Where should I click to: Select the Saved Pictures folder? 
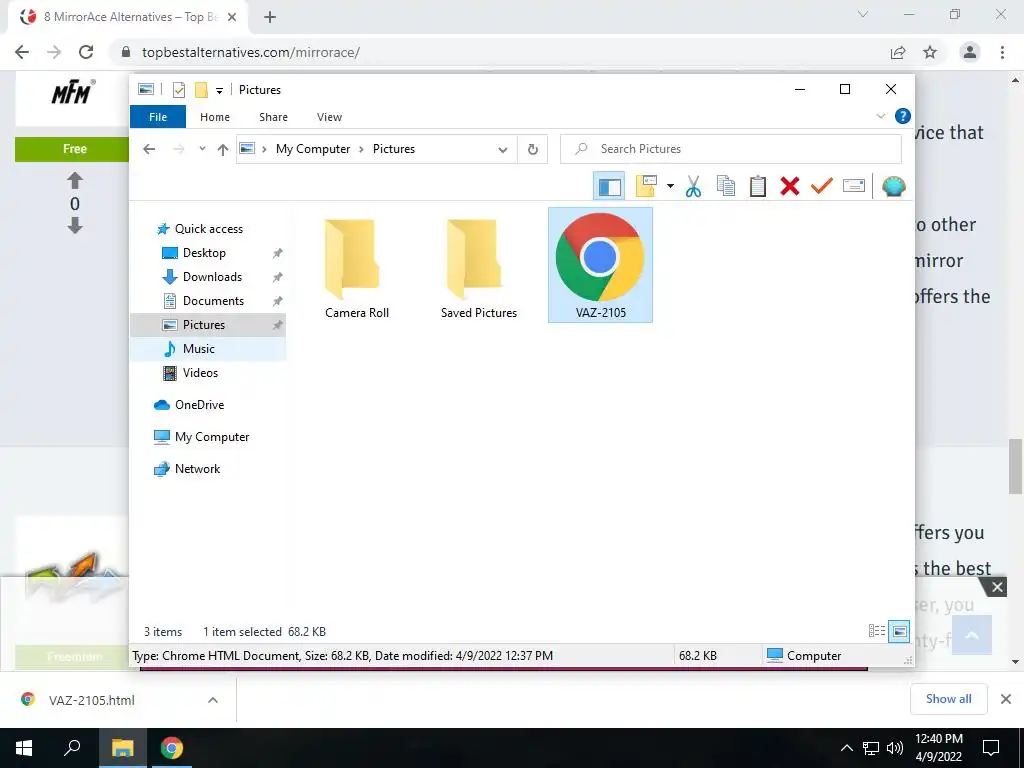[x=479, y=268]
